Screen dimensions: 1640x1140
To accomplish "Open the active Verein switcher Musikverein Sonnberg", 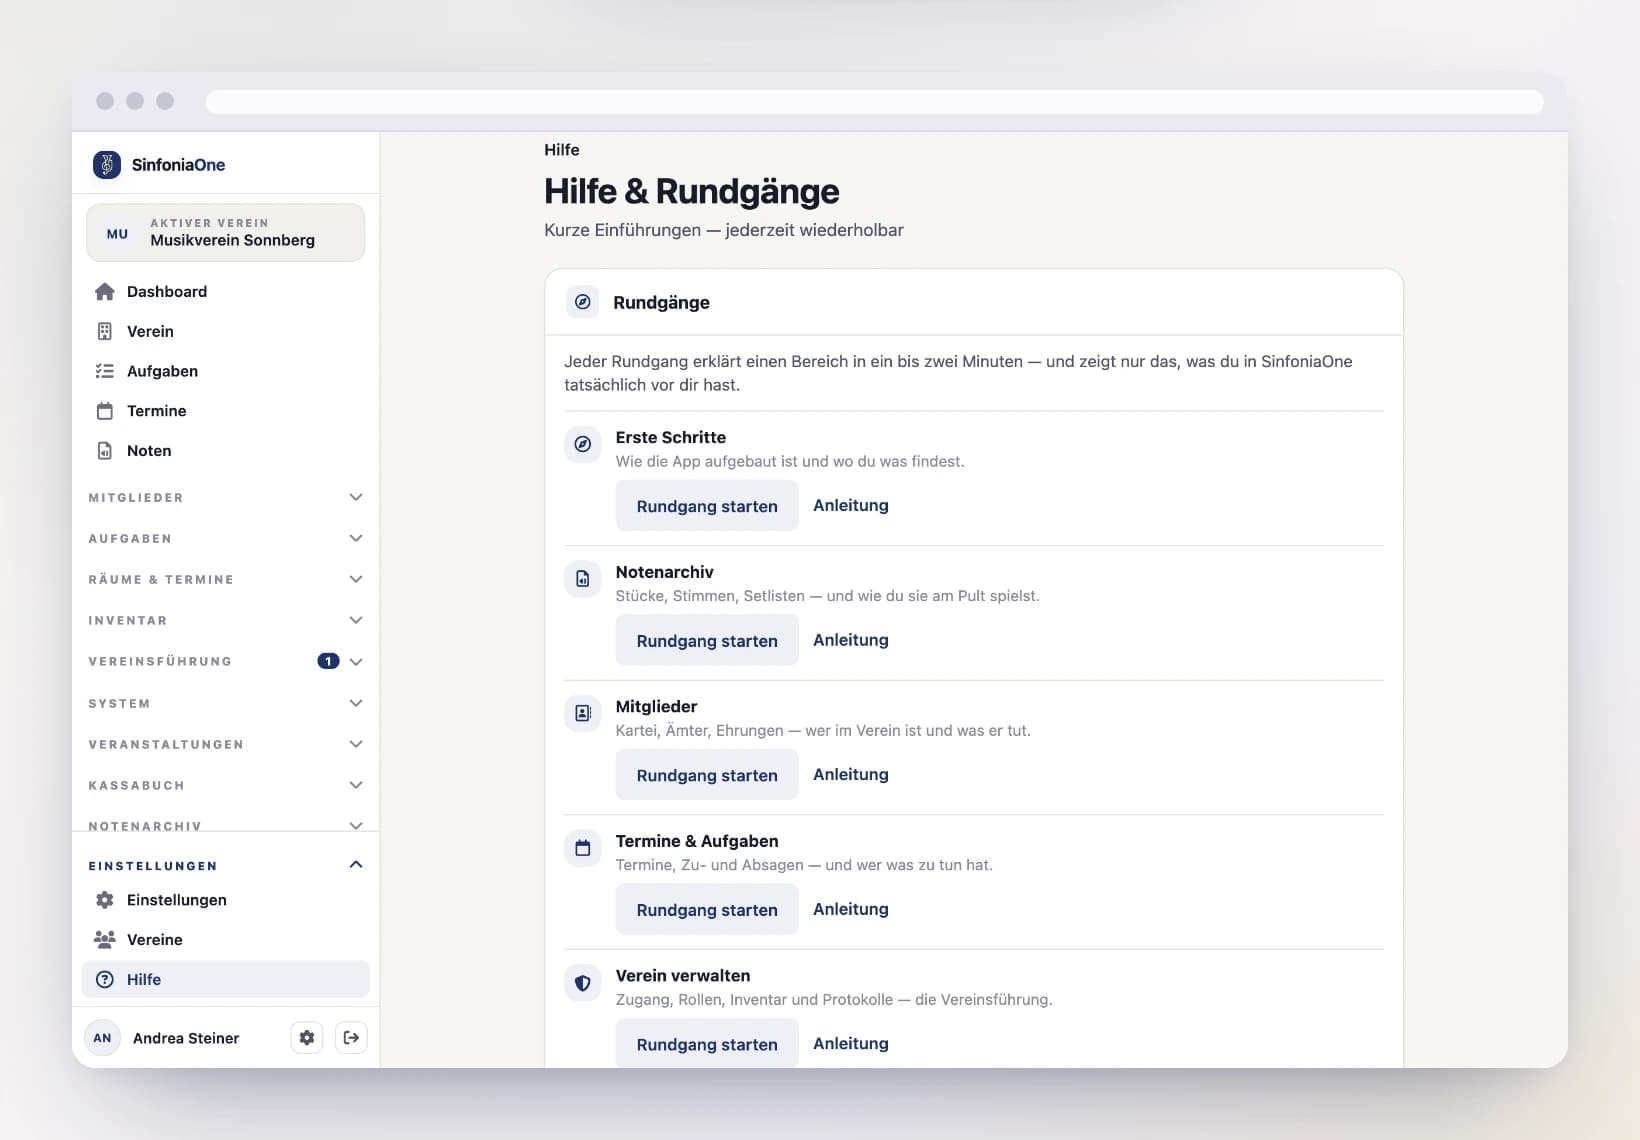I will click(226, 233).
